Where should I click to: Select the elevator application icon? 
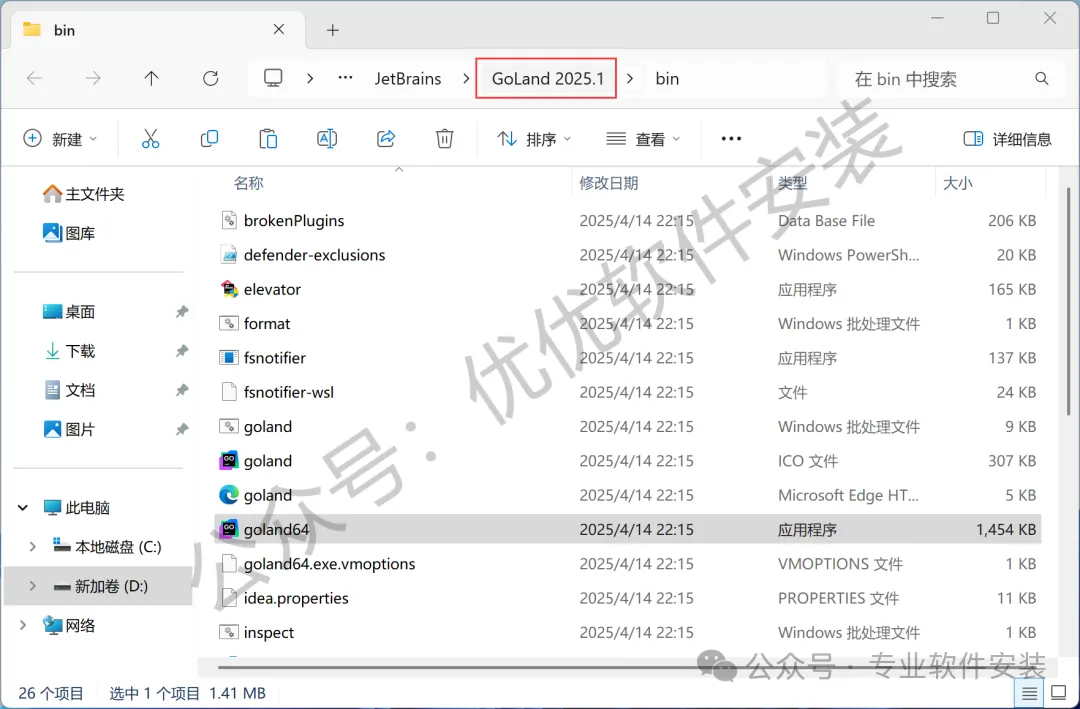coord(229,289)
